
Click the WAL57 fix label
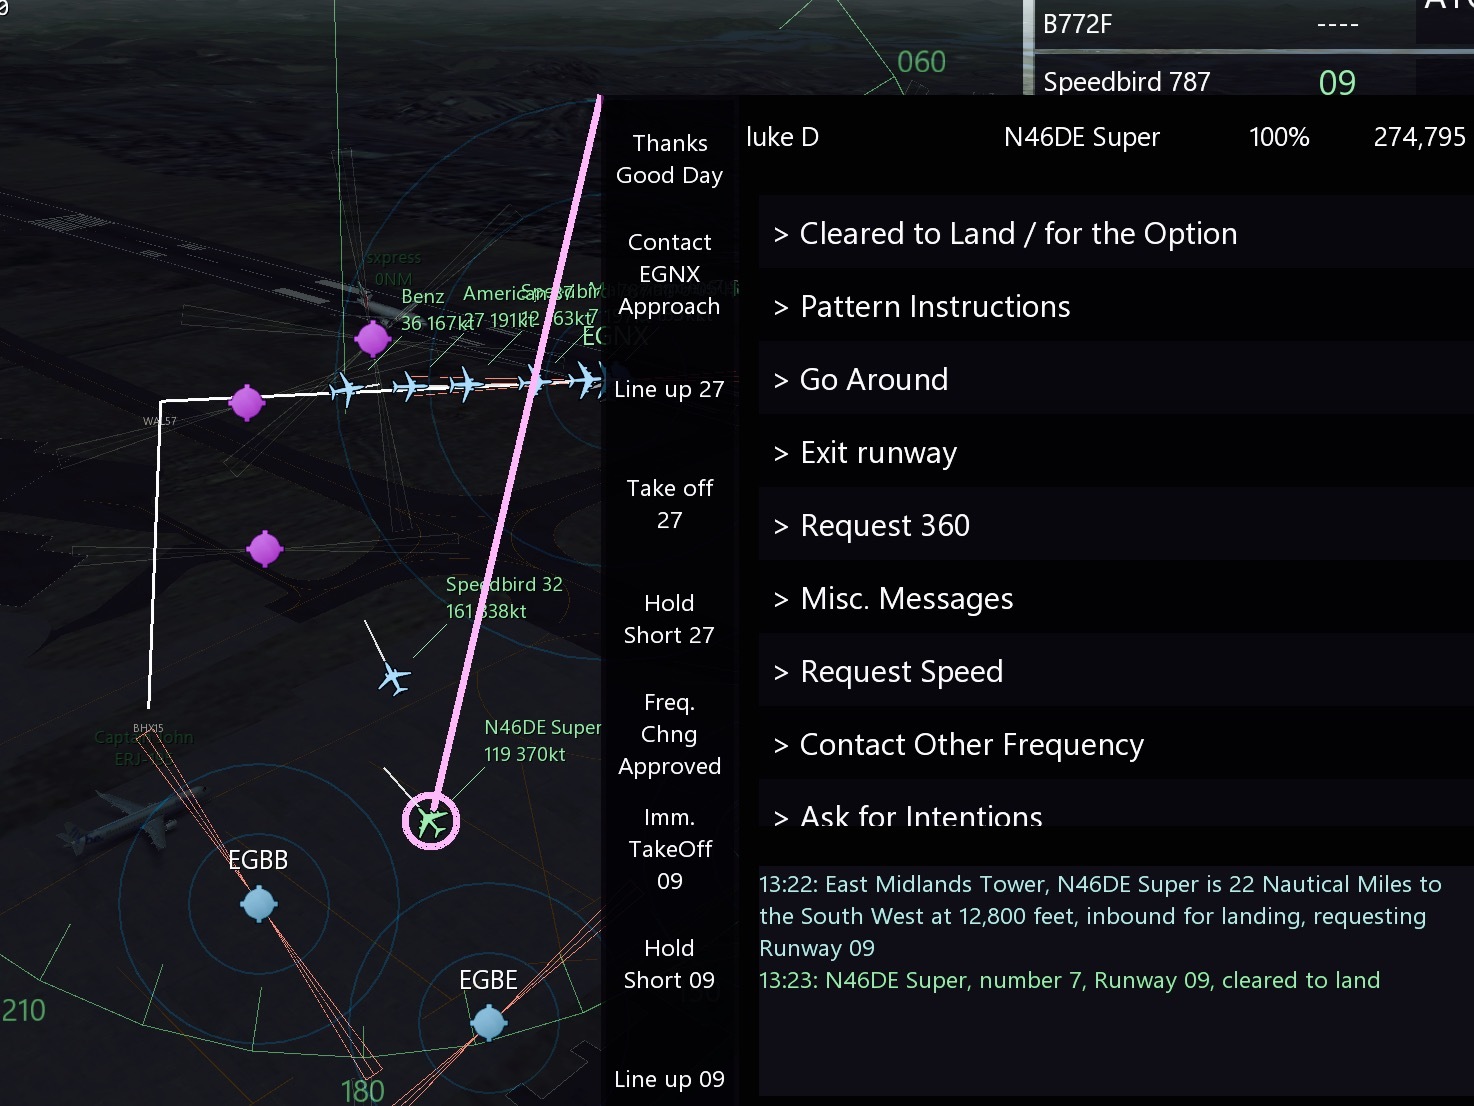tap(159, 421)
